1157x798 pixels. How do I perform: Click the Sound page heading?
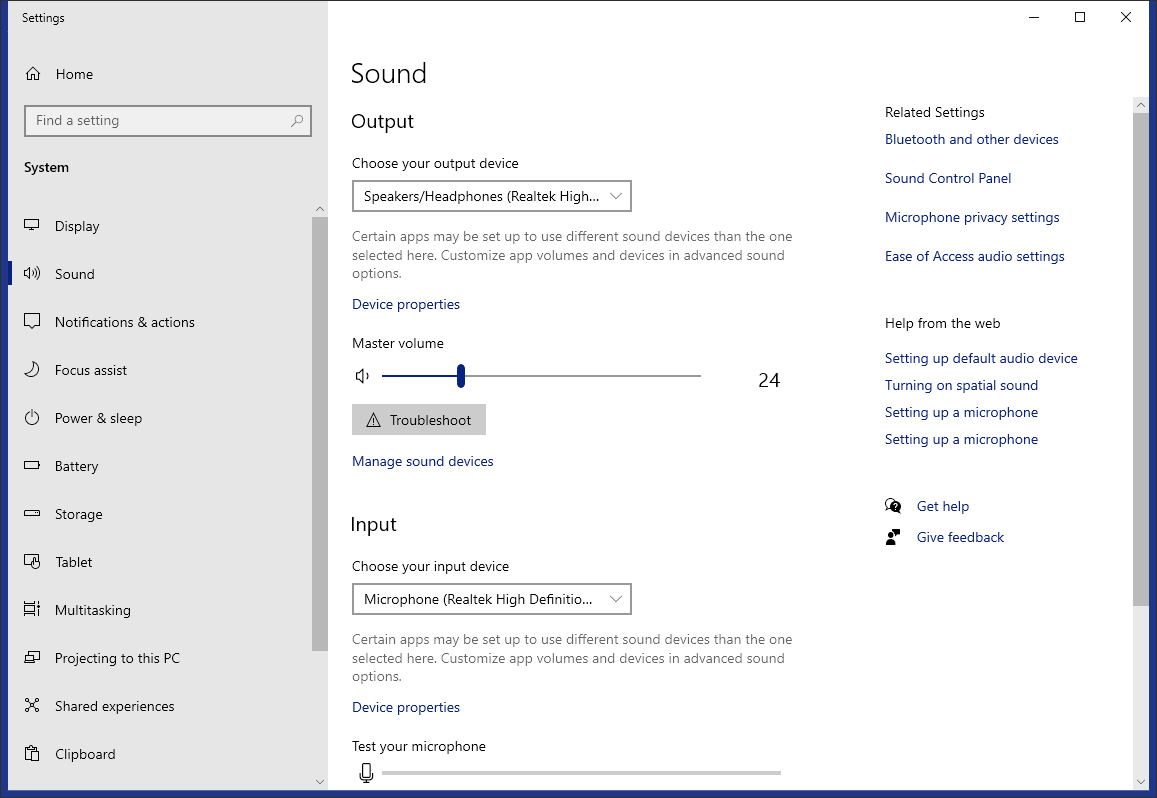click(389, 74)
